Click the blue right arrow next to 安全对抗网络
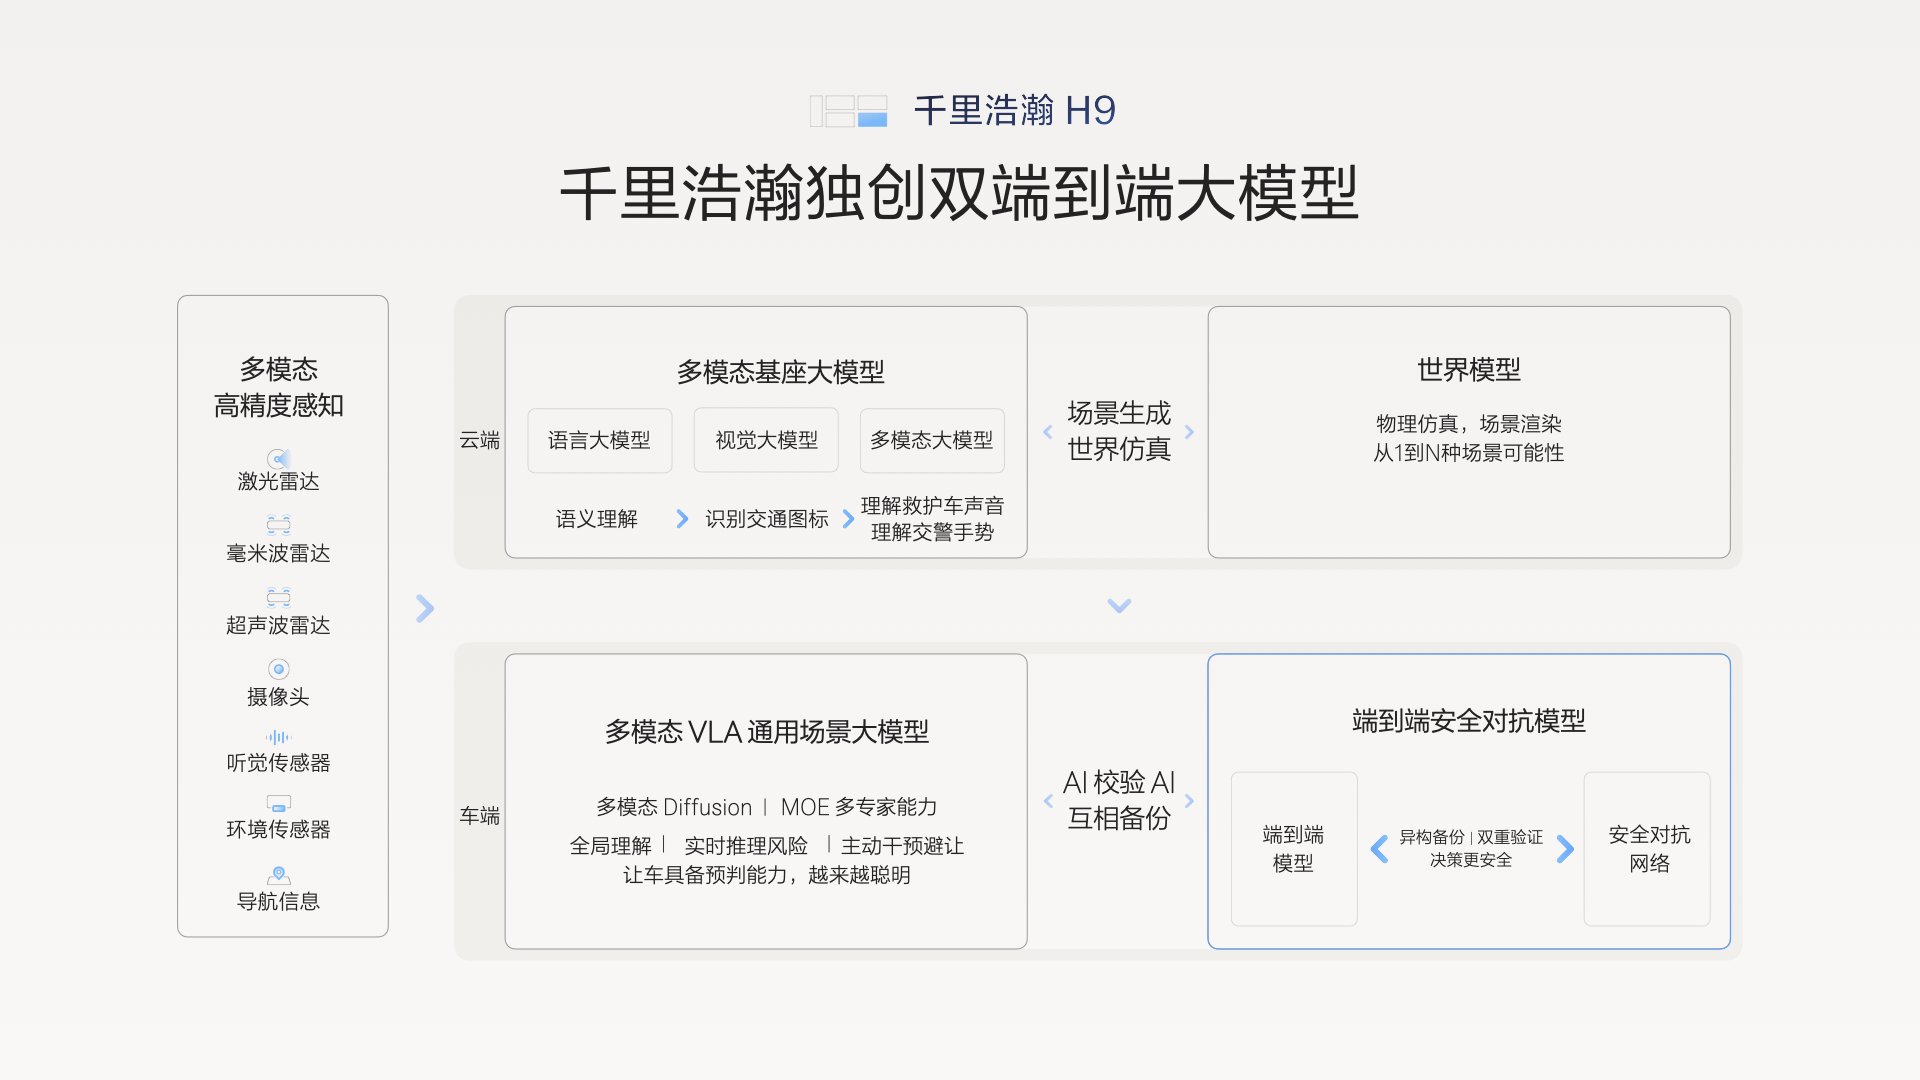The width and height of the screenshot is (1920, 1080). pos(1565,849)
